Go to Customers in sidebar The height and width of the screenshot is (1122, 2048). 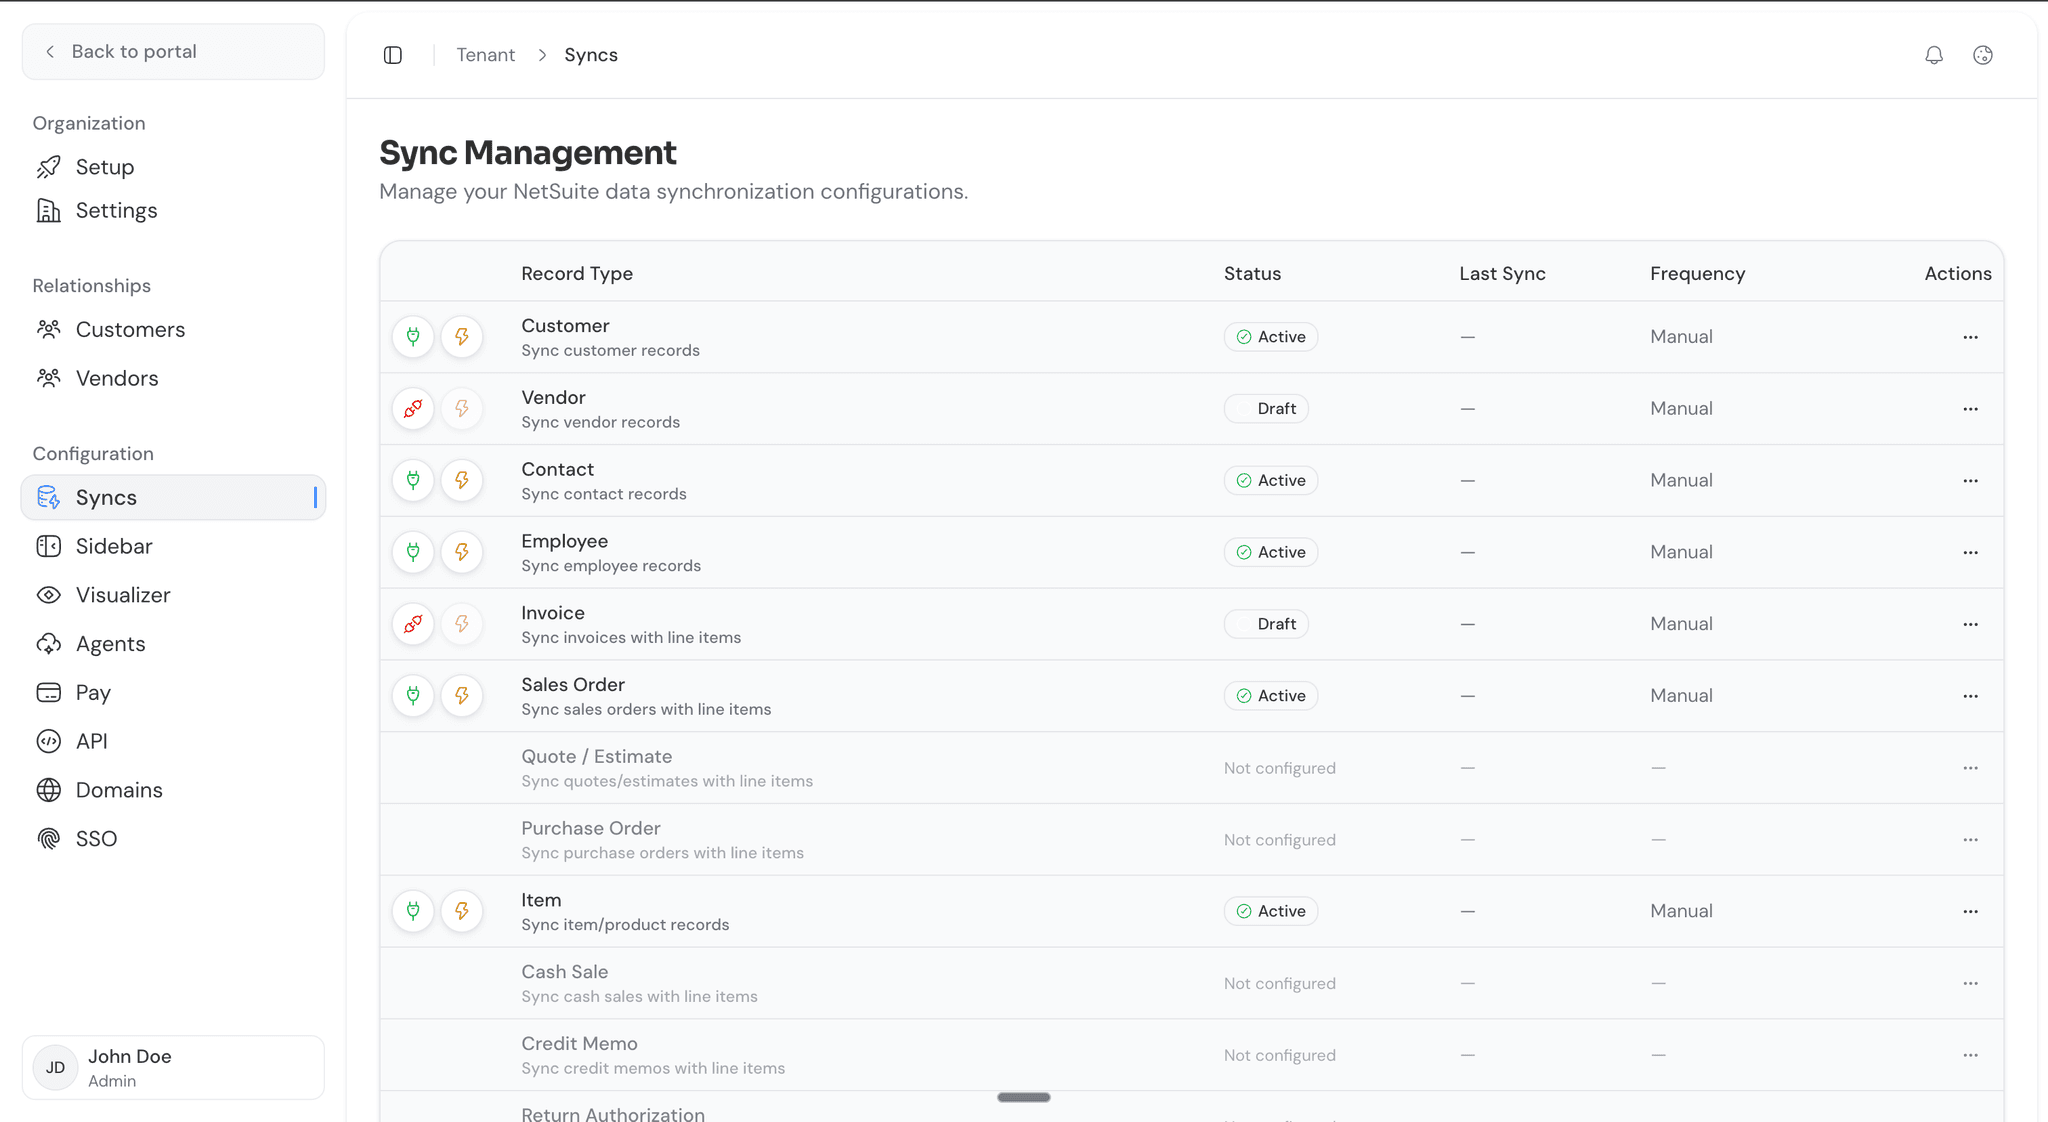(x=130, y=330)
